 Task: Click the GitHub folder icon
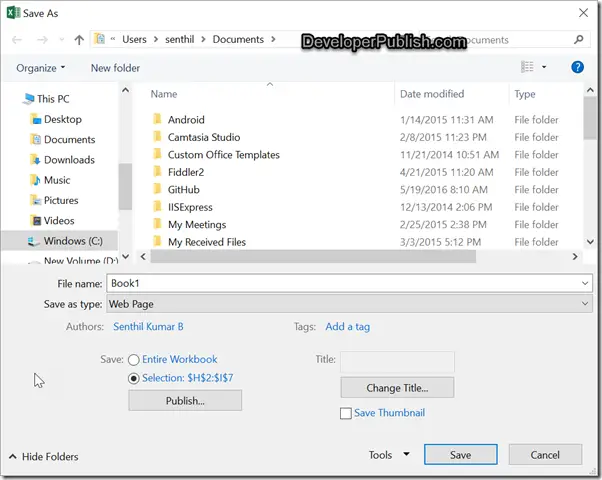(157, 189)
